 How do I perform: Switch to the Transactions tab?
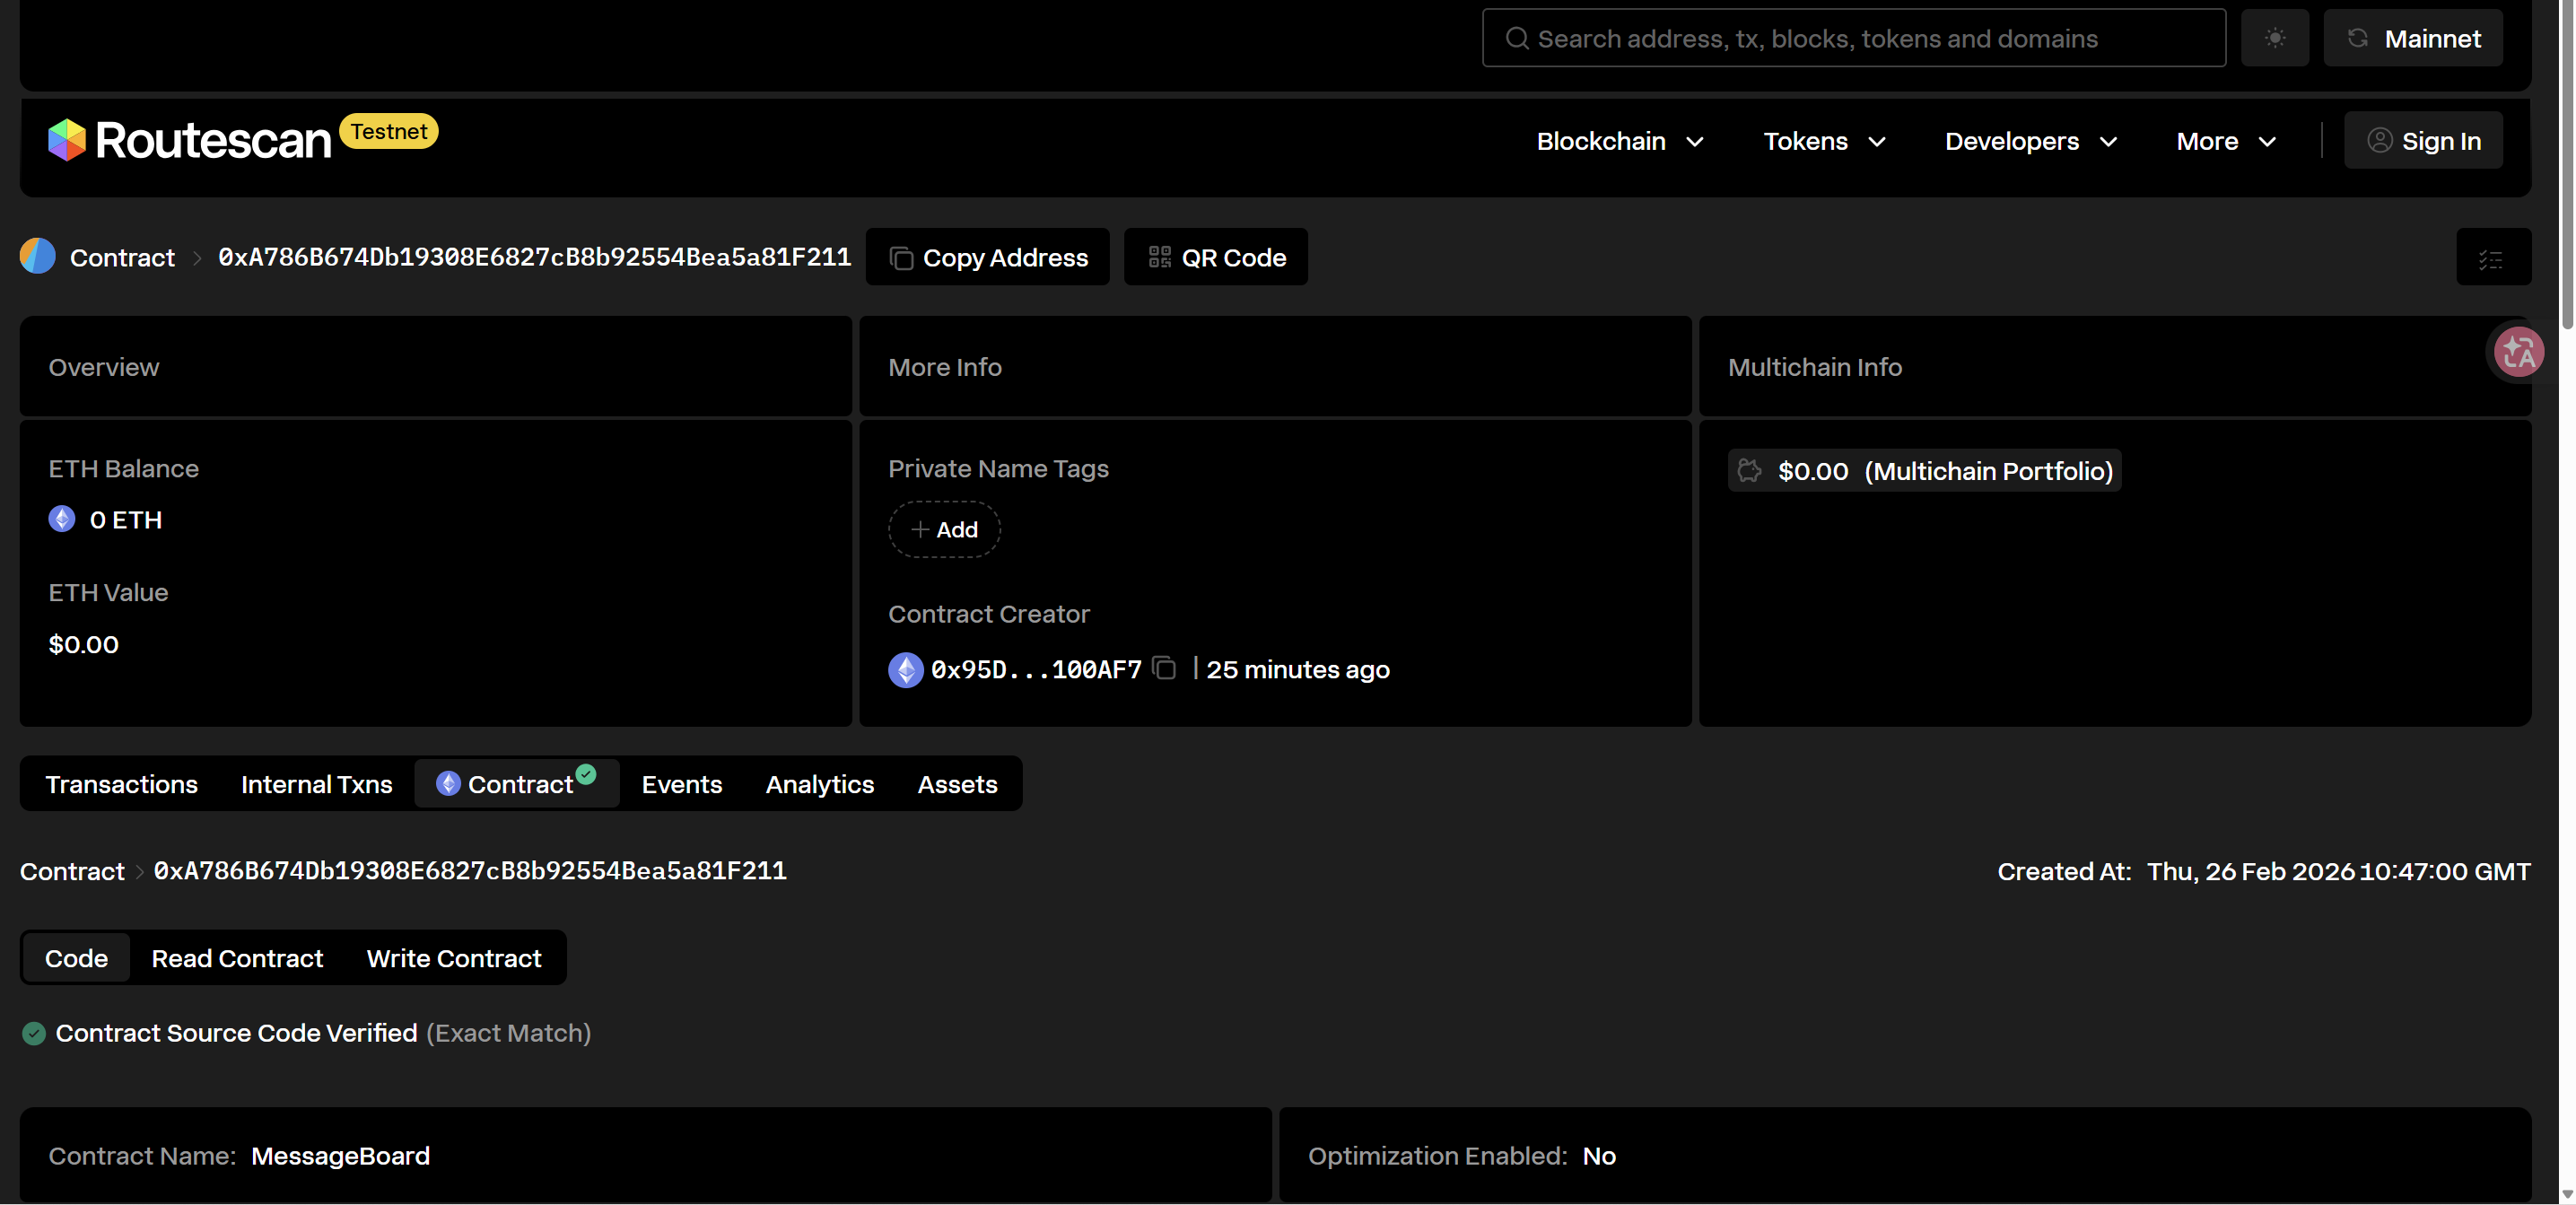(x=121, y=784)
